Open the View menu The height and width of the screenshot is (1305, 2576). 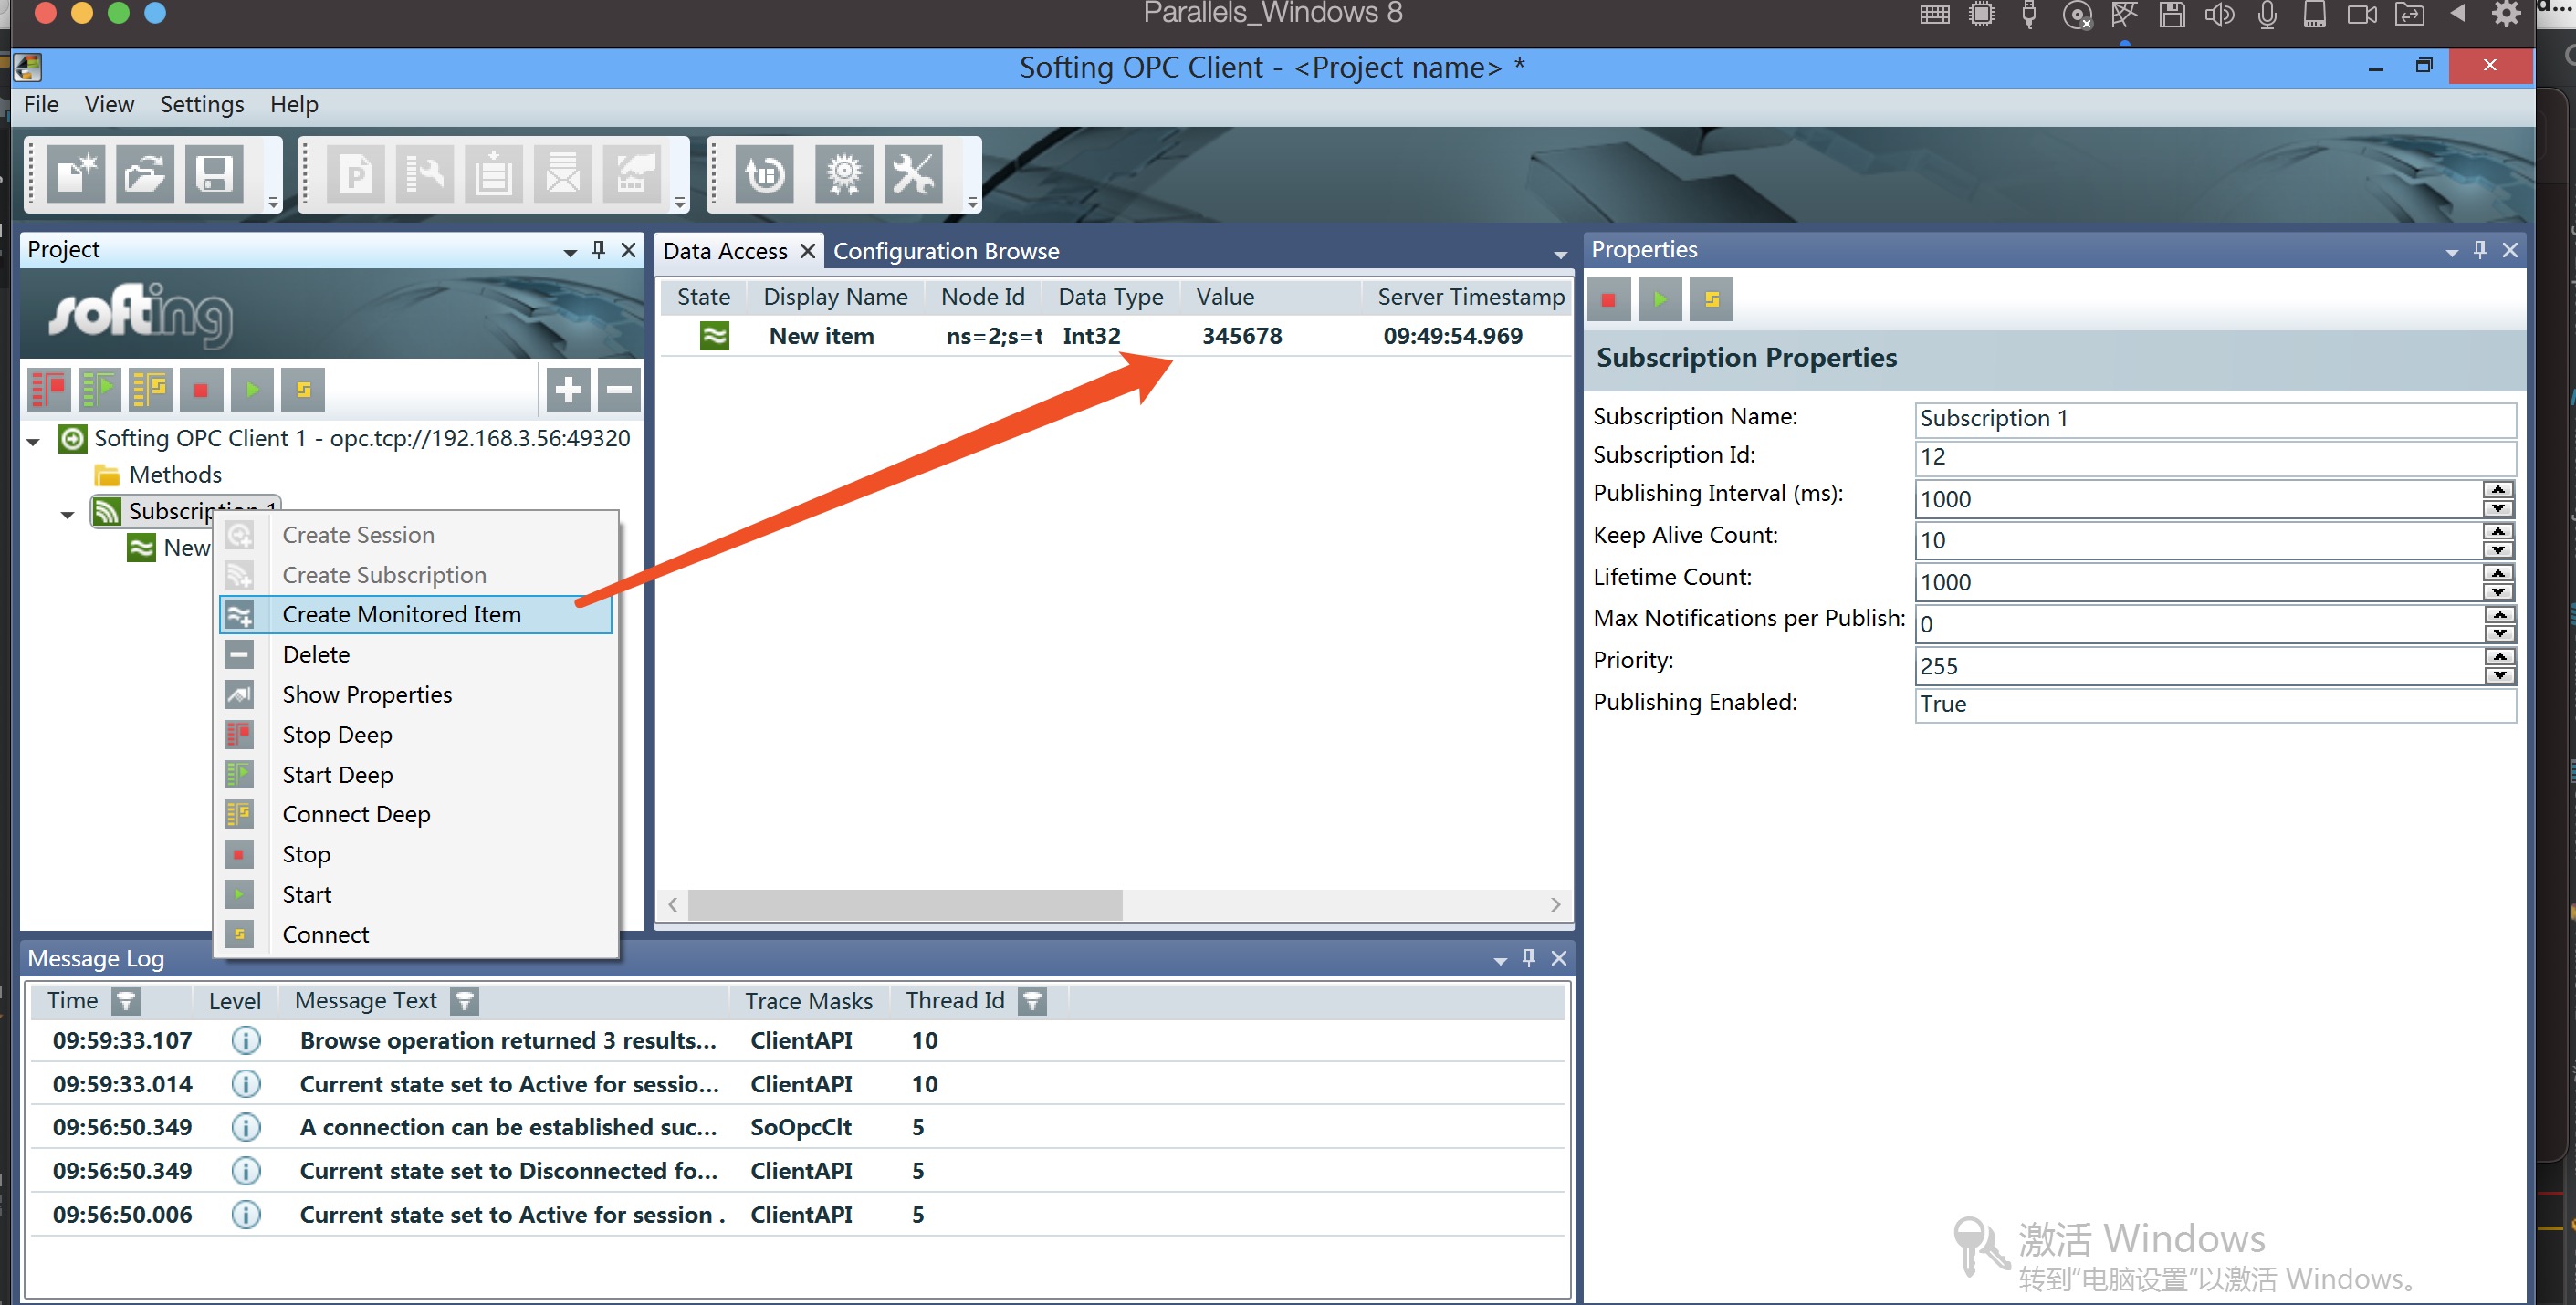109,104
